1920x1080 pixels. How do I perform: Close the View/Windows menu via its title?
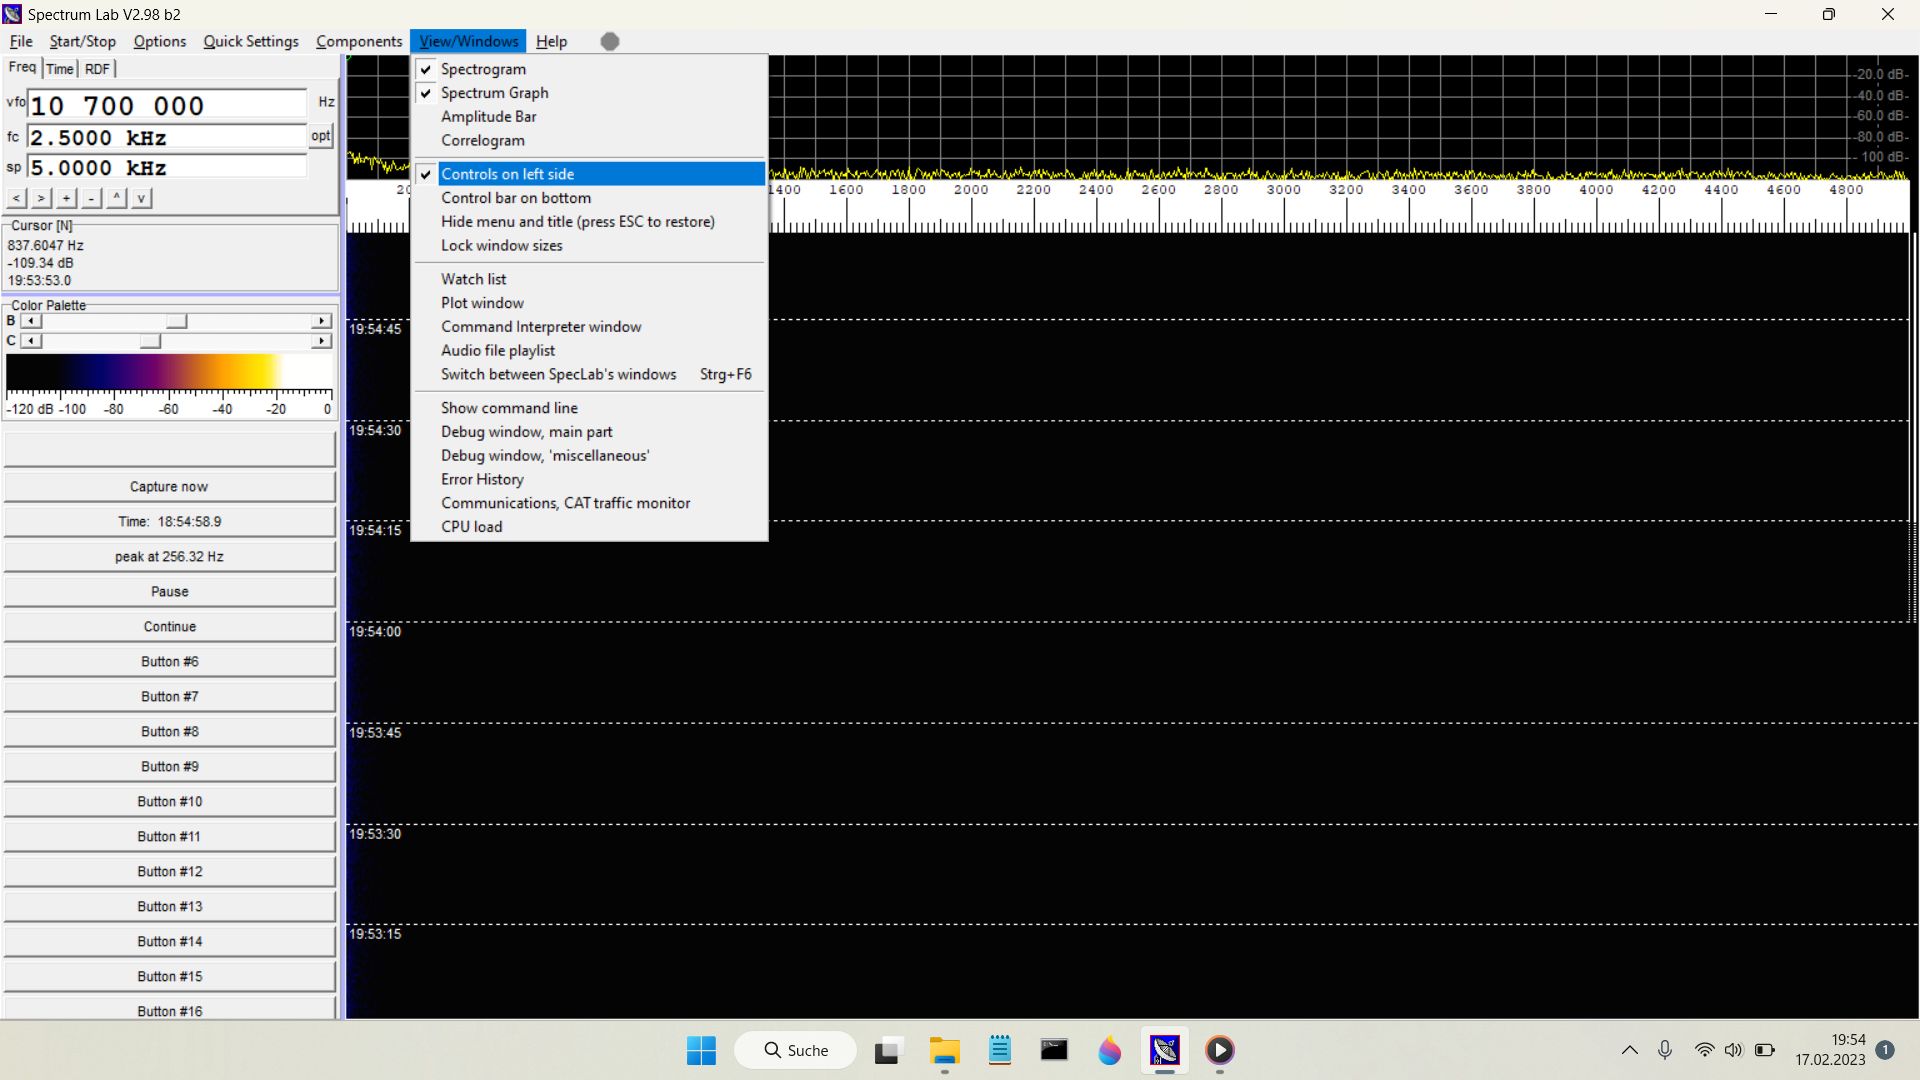pyautogui.click(x=469, y=41)
